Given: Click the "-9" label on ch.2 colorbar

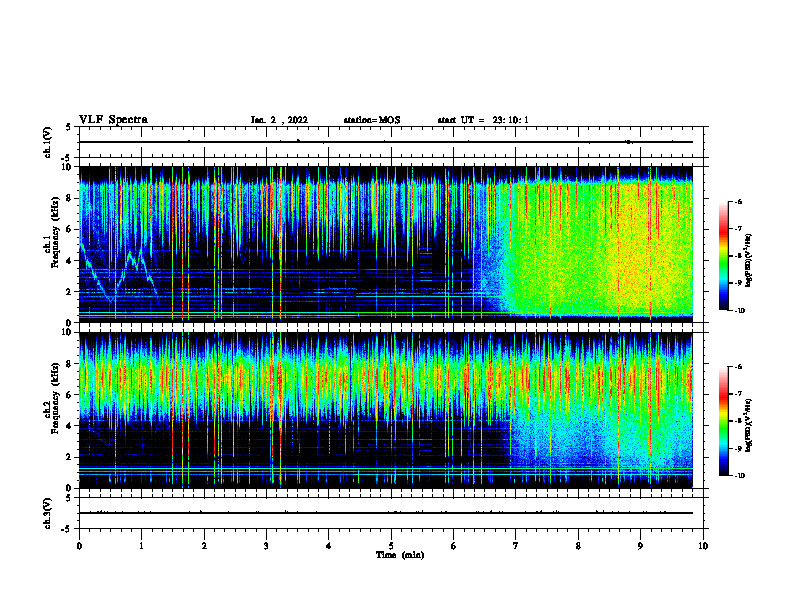Looking at the screenshot, I should (738, 448).
